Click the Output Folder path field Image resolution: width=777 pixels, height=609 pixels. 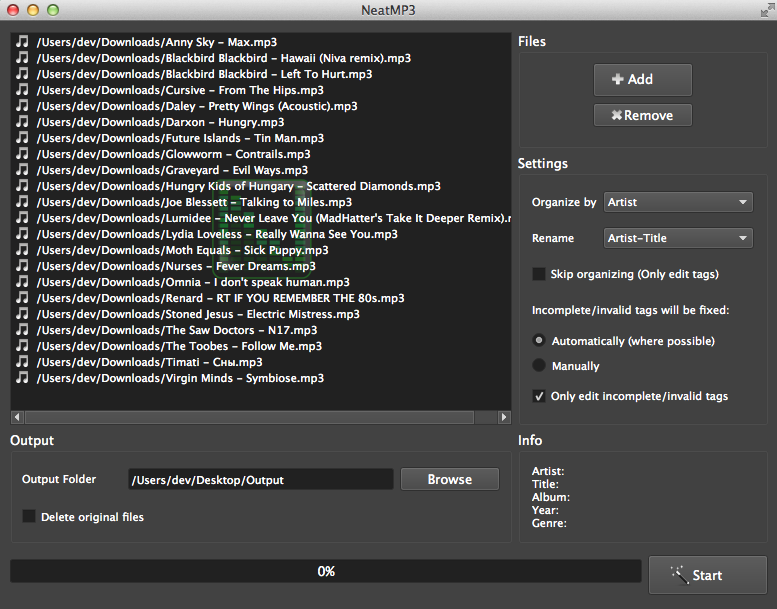coord(261,480)
